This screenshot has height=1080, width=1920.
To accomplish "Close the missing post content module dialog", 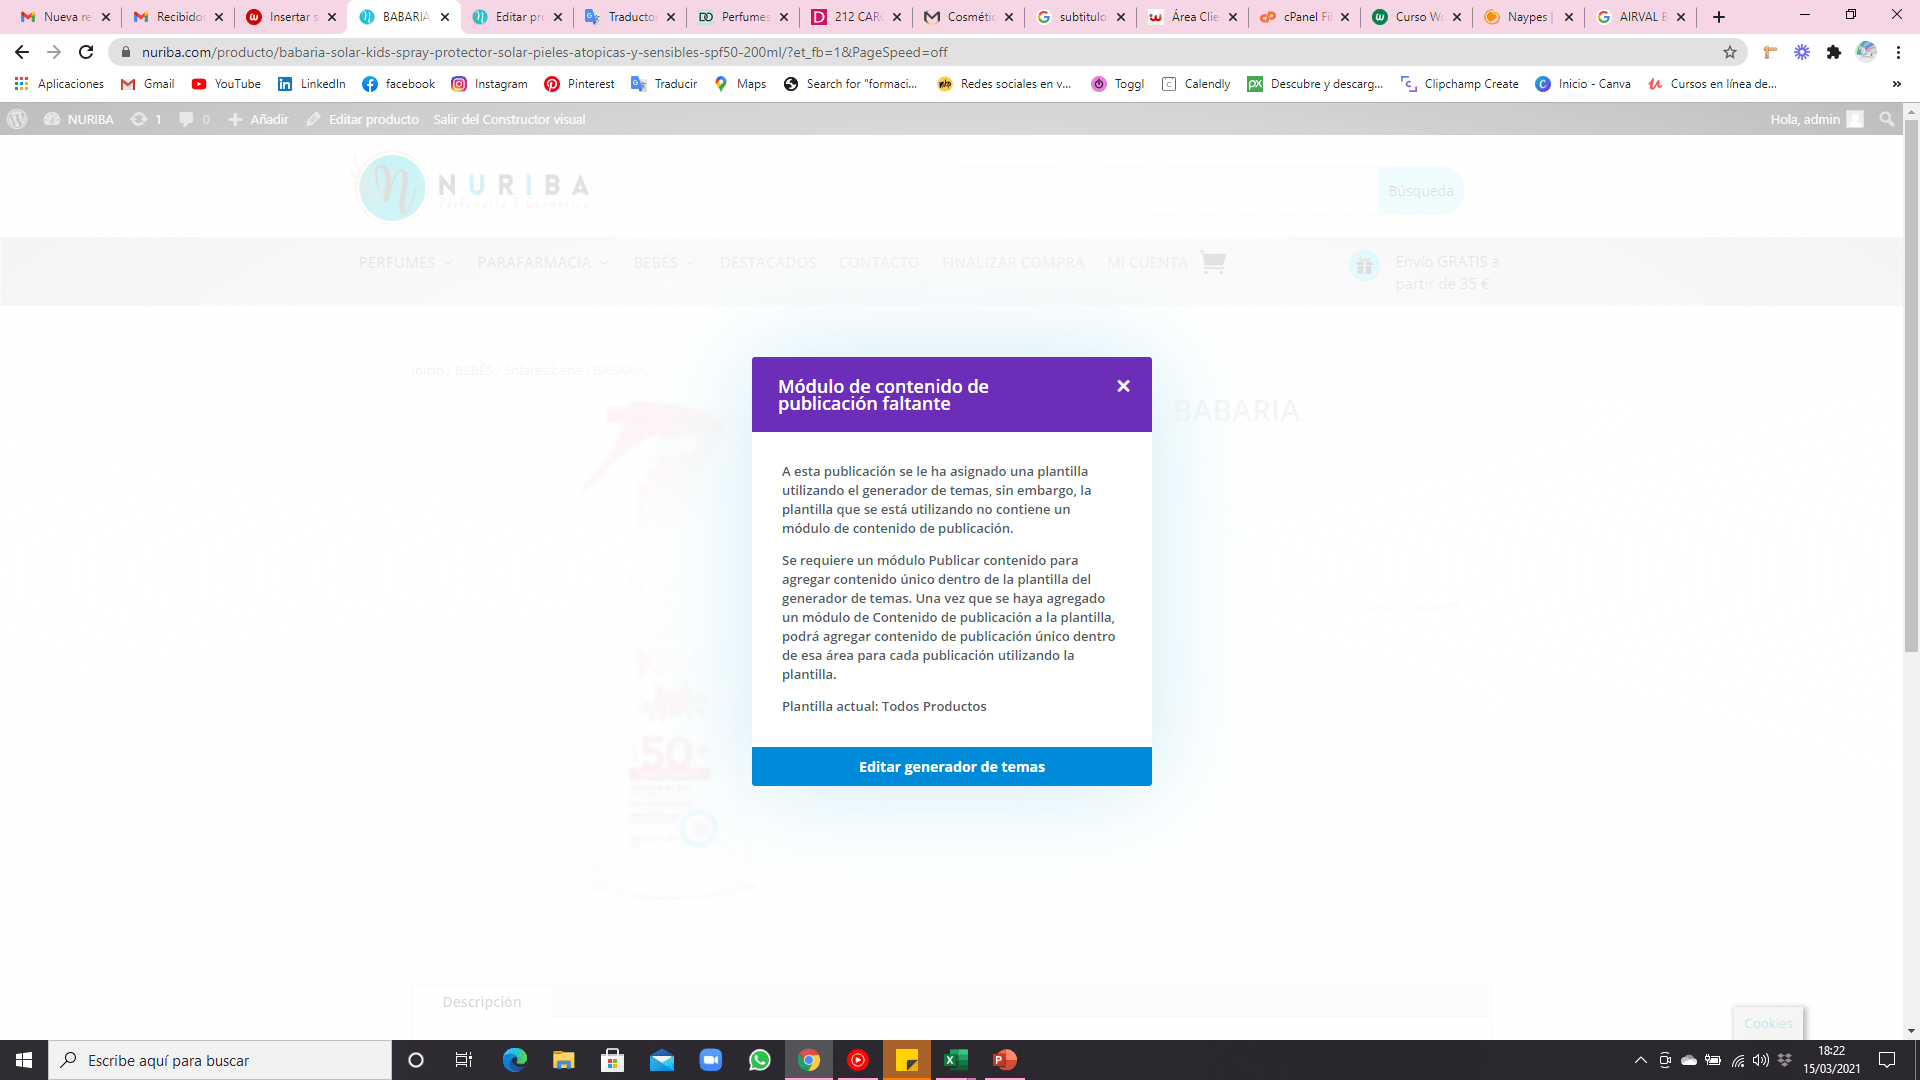I will (x=1123, y=386).
